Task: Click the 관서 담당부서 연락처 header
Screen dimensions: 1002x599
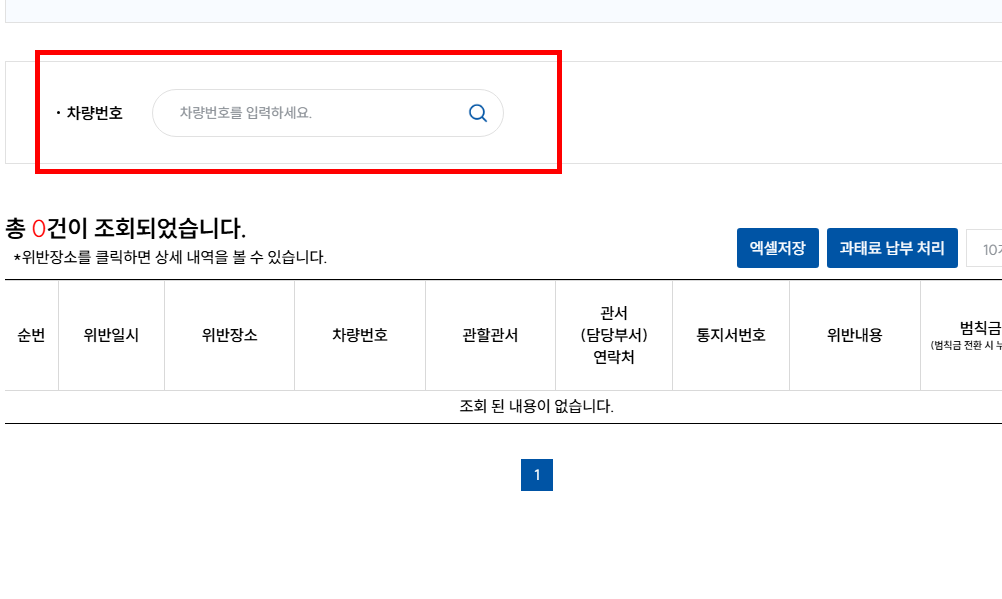Action: coord(613,335)
